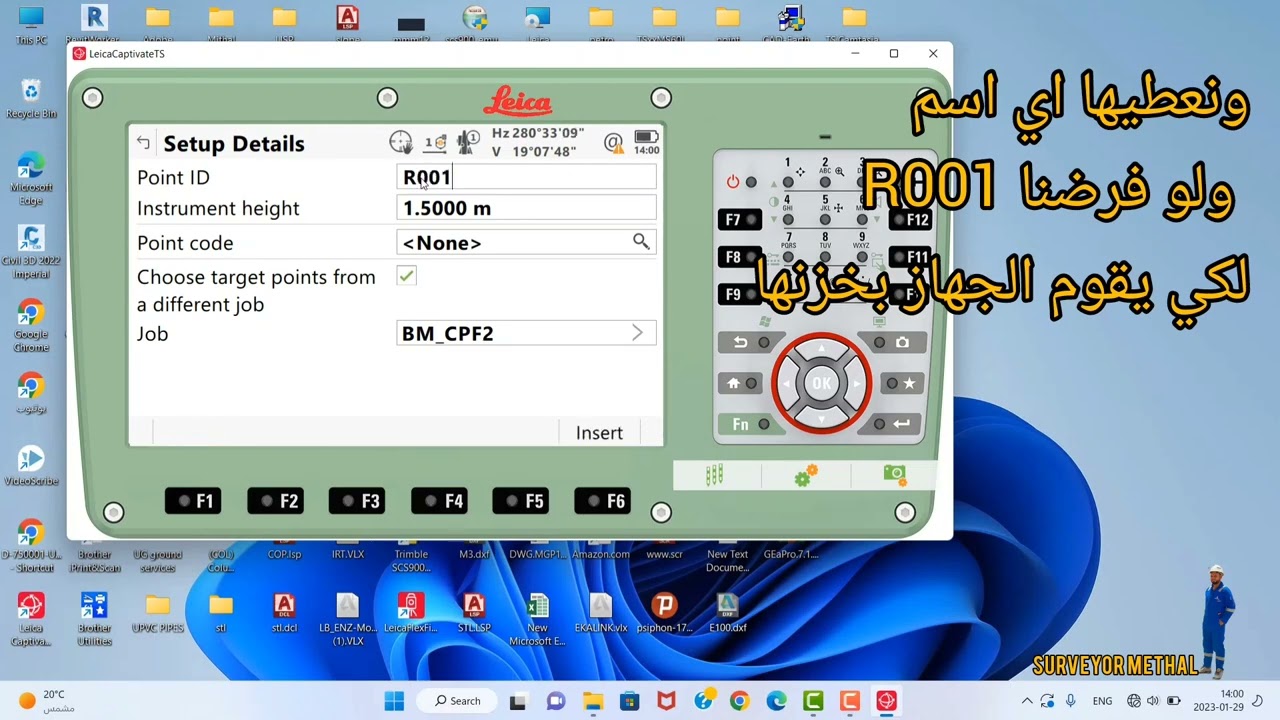Open the measure mode status icon
Image resolution: width=1280 pixels, height=720 pixels.
[x=434, y=142]
